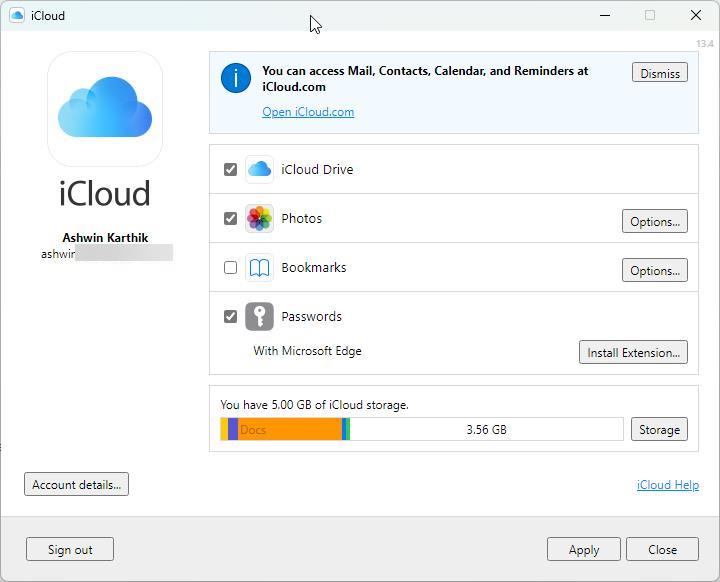The image size is (720, 582).
Task: Uncheck the Passwords checkbox
Action: coord(231,316)
